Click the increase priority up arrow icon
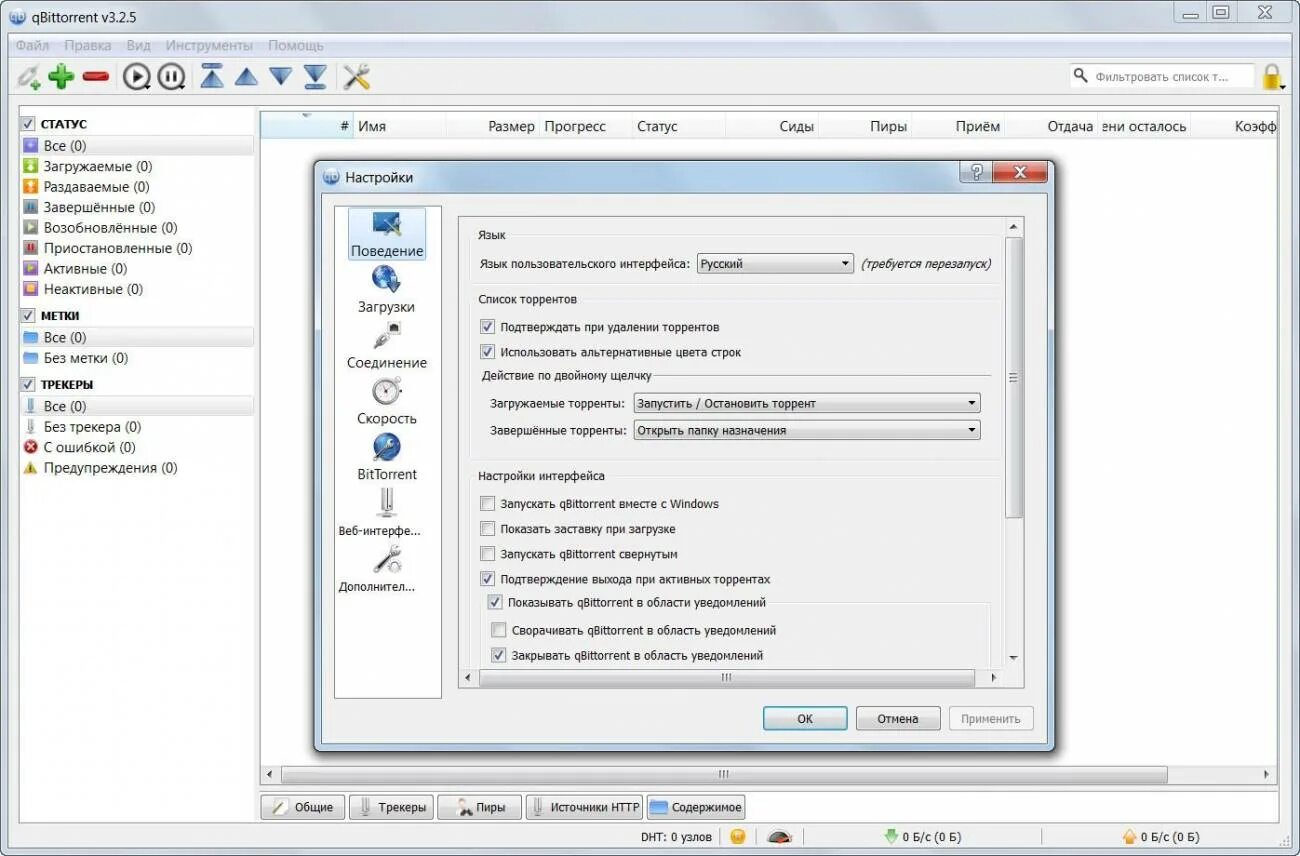This screenshot has height=856, width=1300. [246, 76]
